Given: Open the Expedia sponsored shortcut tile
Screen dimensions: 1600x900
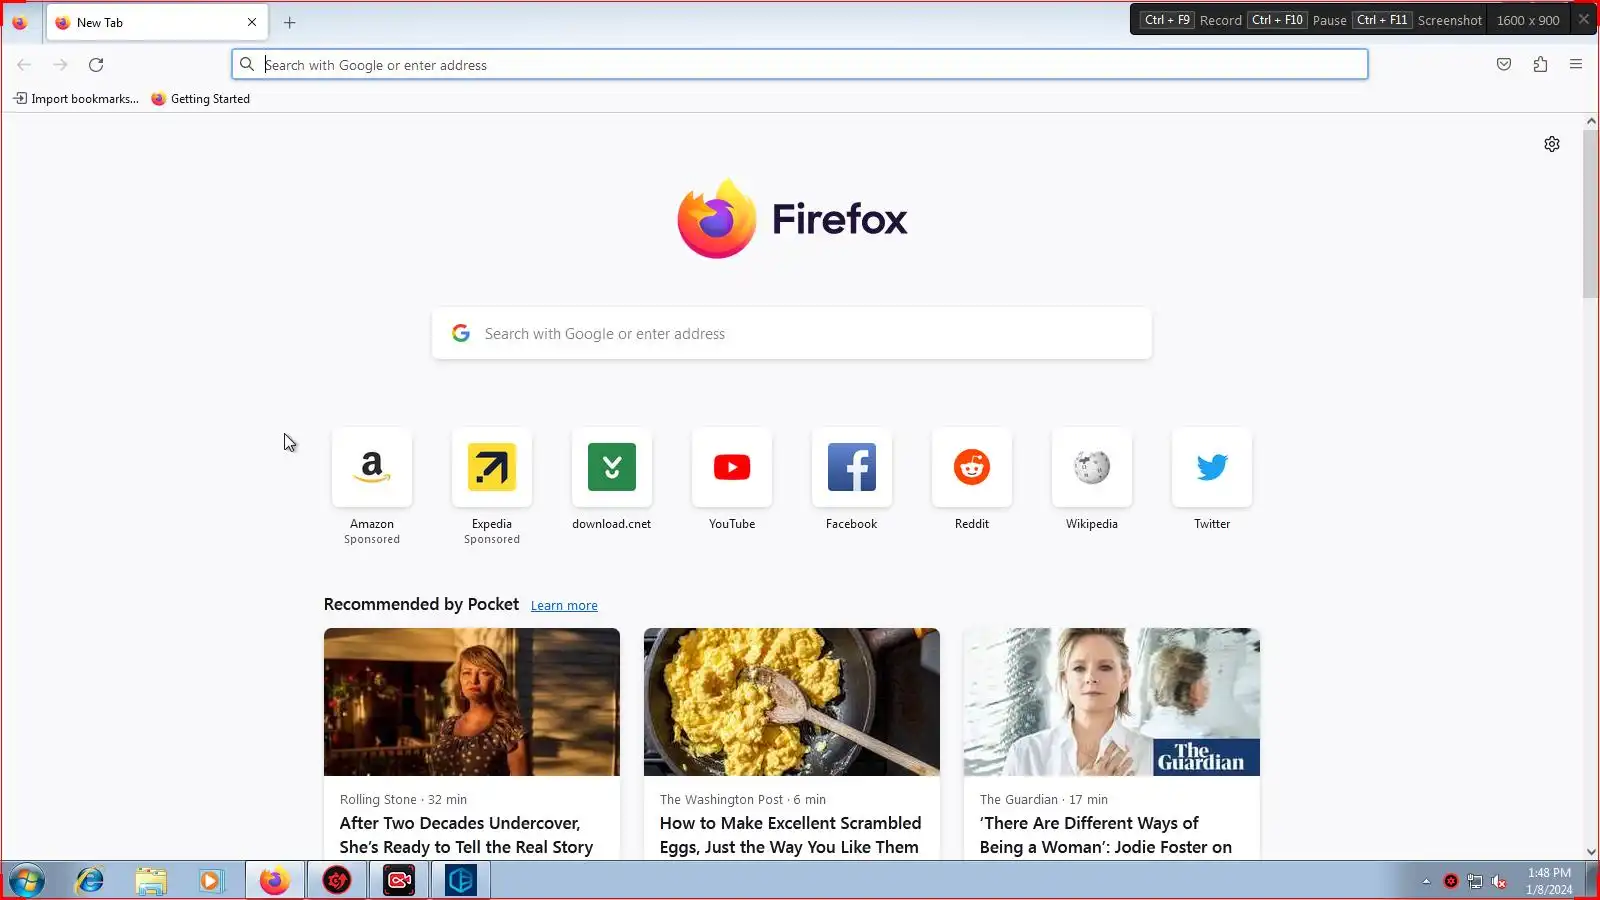Looking at the screenshot, I should 492,467.
